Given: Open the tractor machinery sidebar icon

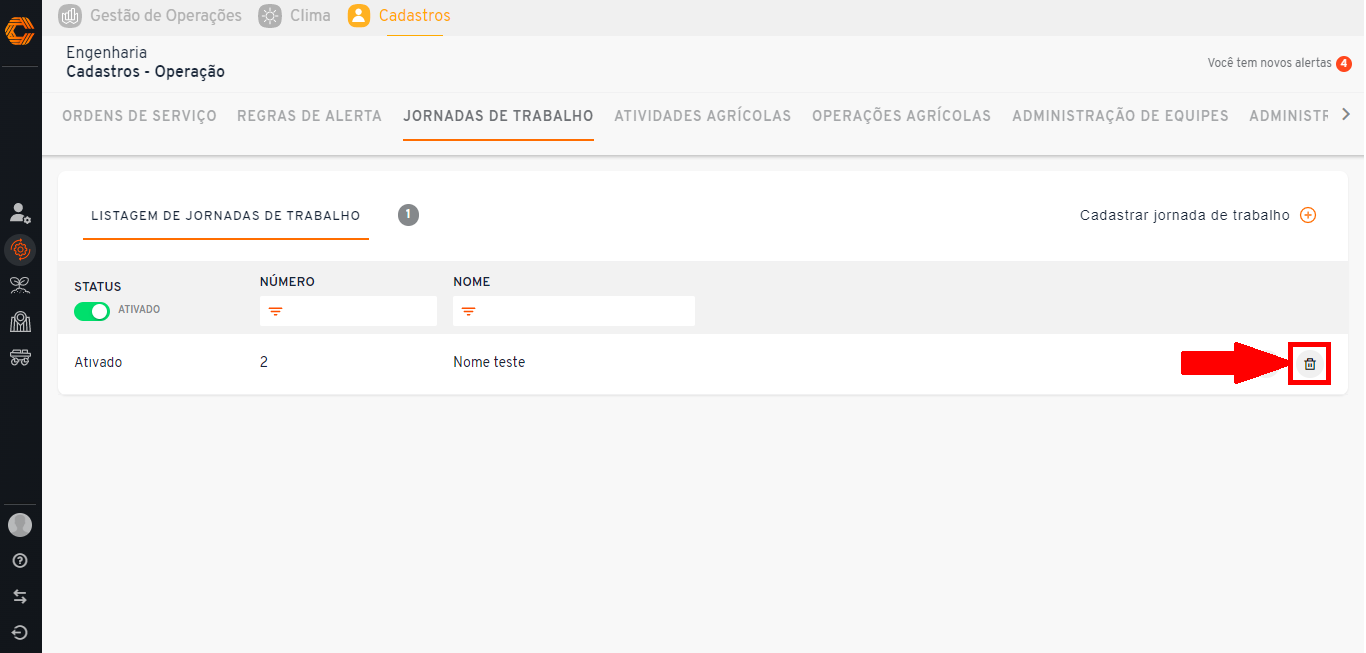Looking at the screenshot, I should point(20,357).
